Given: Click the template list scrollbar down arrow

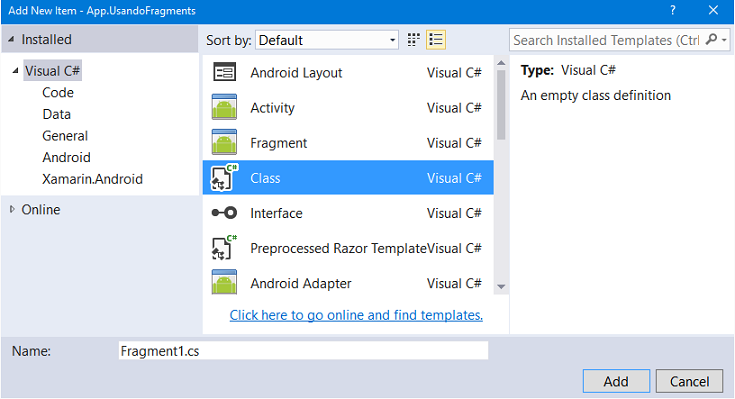Looking at the screenshot, I should (501, 286).
